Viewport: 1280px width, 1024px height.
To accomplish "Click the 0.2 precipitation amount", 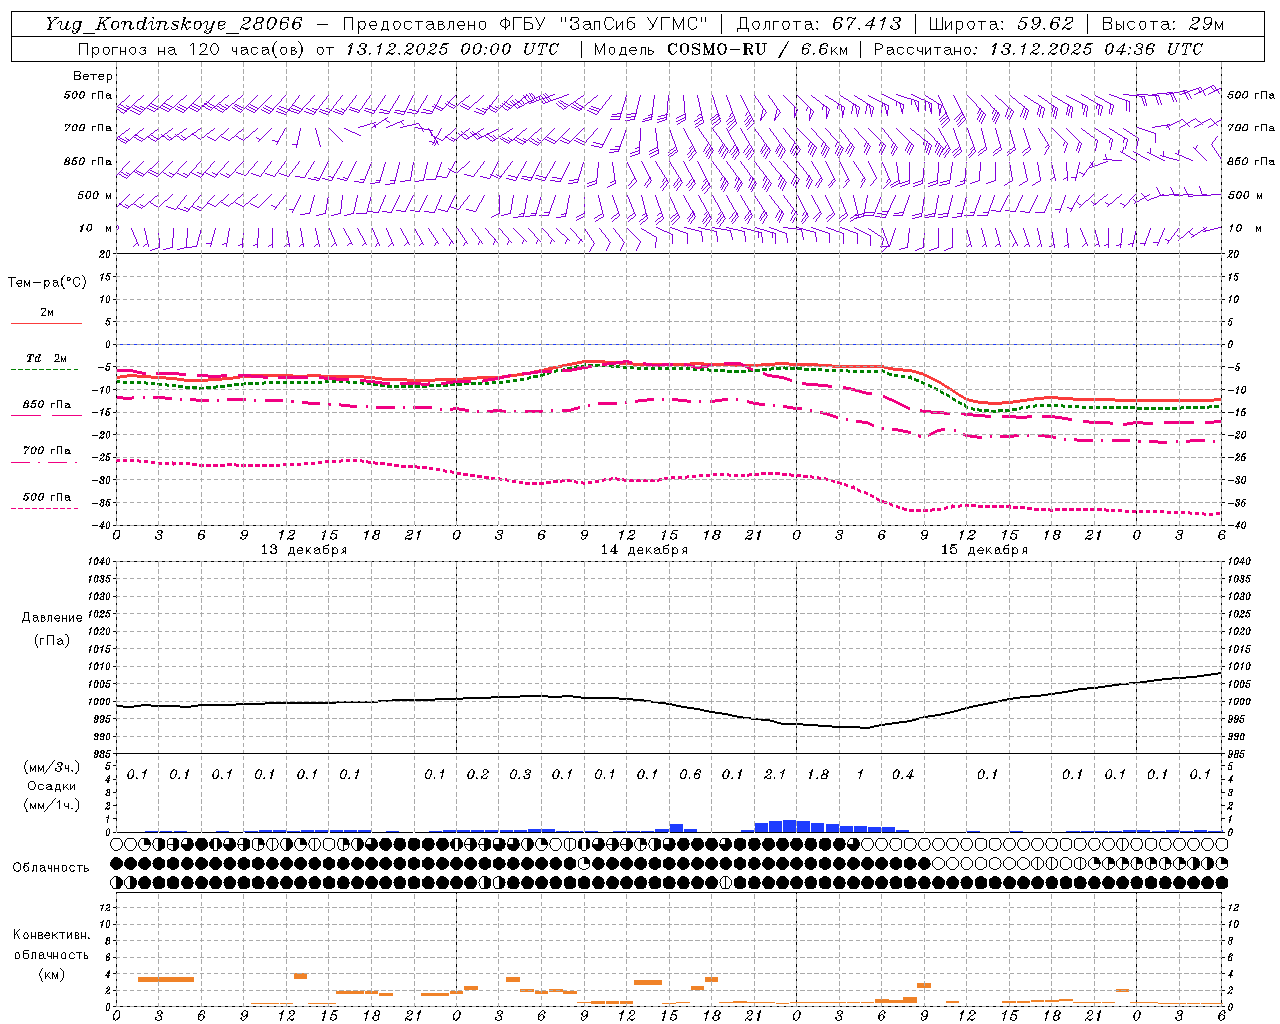I will pyautogui.click(x=478, y=775).
